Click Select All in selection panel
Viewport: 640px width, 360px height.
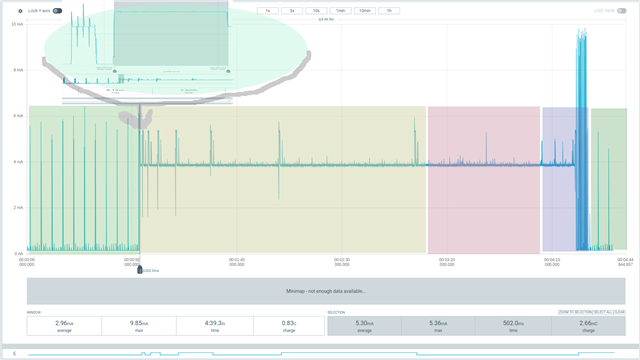click(602, 312)
